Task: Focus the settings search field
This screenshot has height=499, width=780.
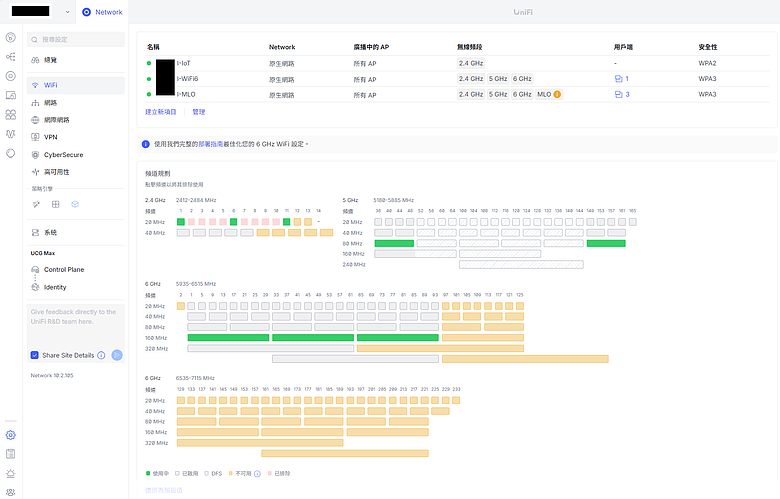Action: click(x=76, y=39)
